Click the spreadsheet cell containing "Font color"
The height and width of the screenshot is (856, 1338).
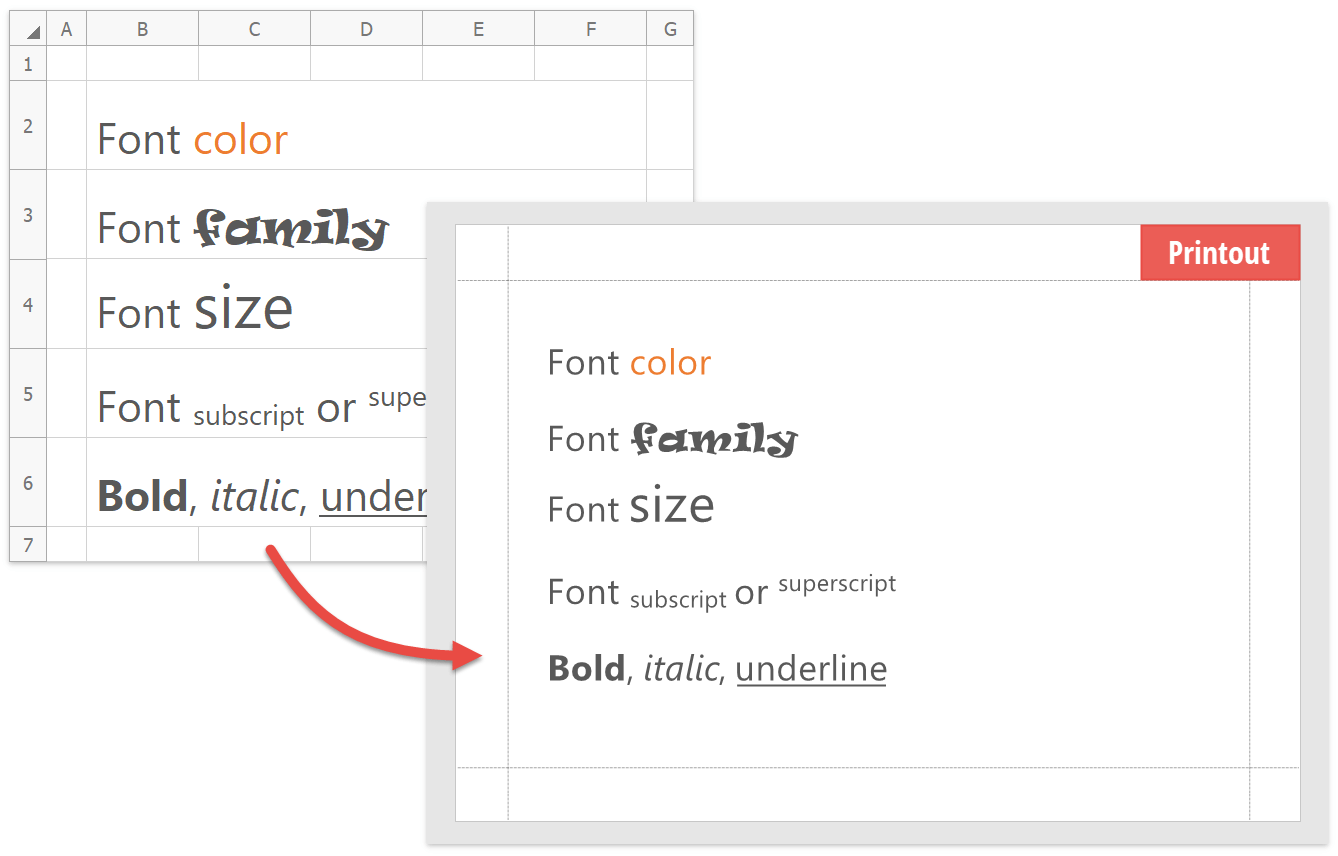coord(193,139)
